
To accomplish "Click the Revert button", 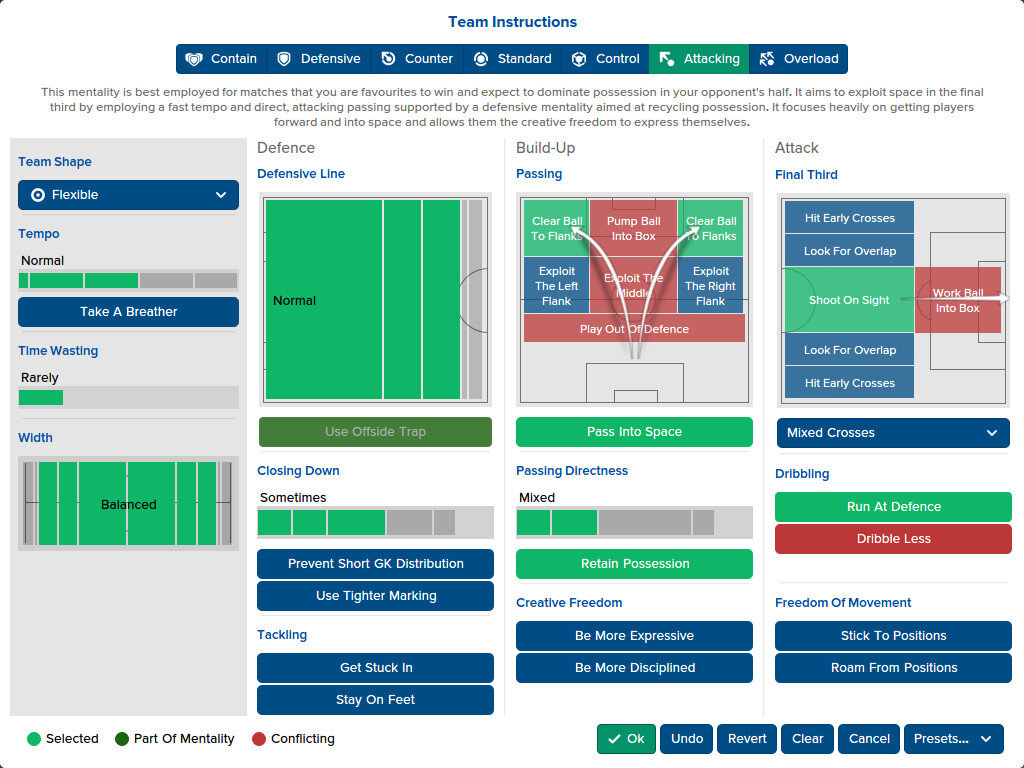I will point(746,739).
